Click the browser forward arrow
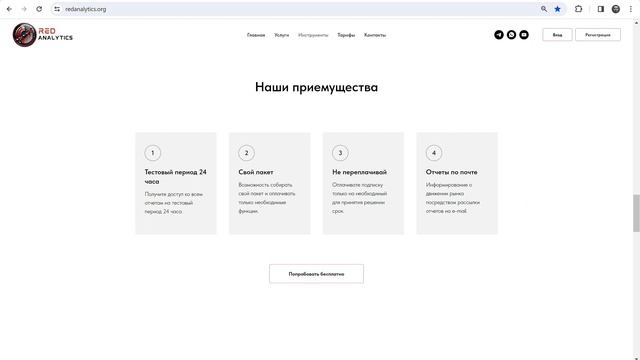 coord(24,9)
